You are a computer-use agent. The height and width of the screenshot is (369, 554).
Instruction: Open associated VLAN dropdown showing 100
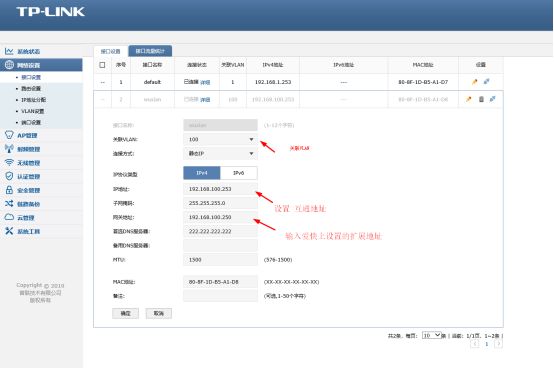(x=220, y=140)
